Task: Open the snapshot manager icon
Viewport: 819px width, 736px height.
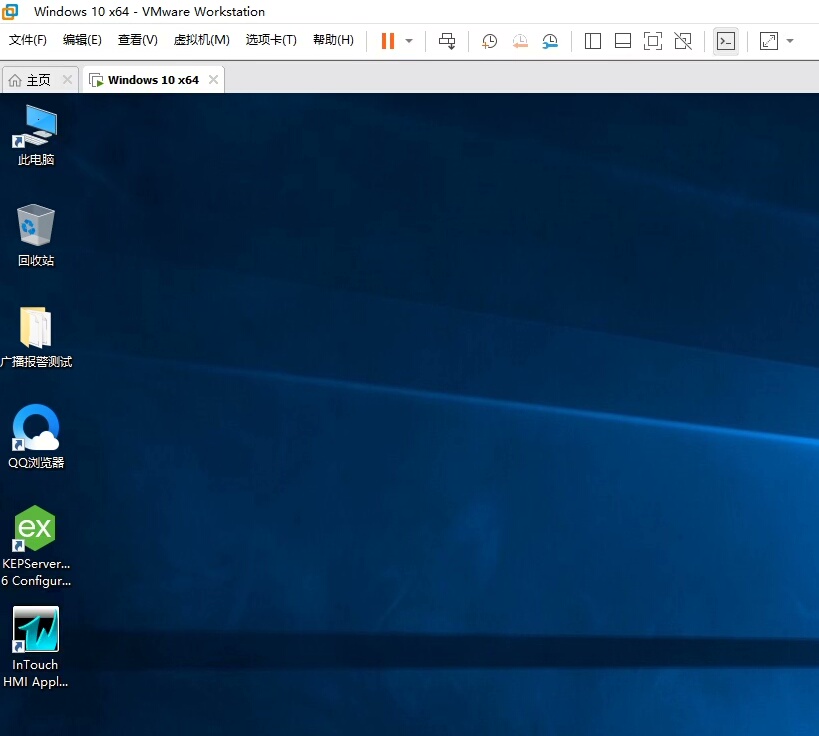Action: (550, 41)
